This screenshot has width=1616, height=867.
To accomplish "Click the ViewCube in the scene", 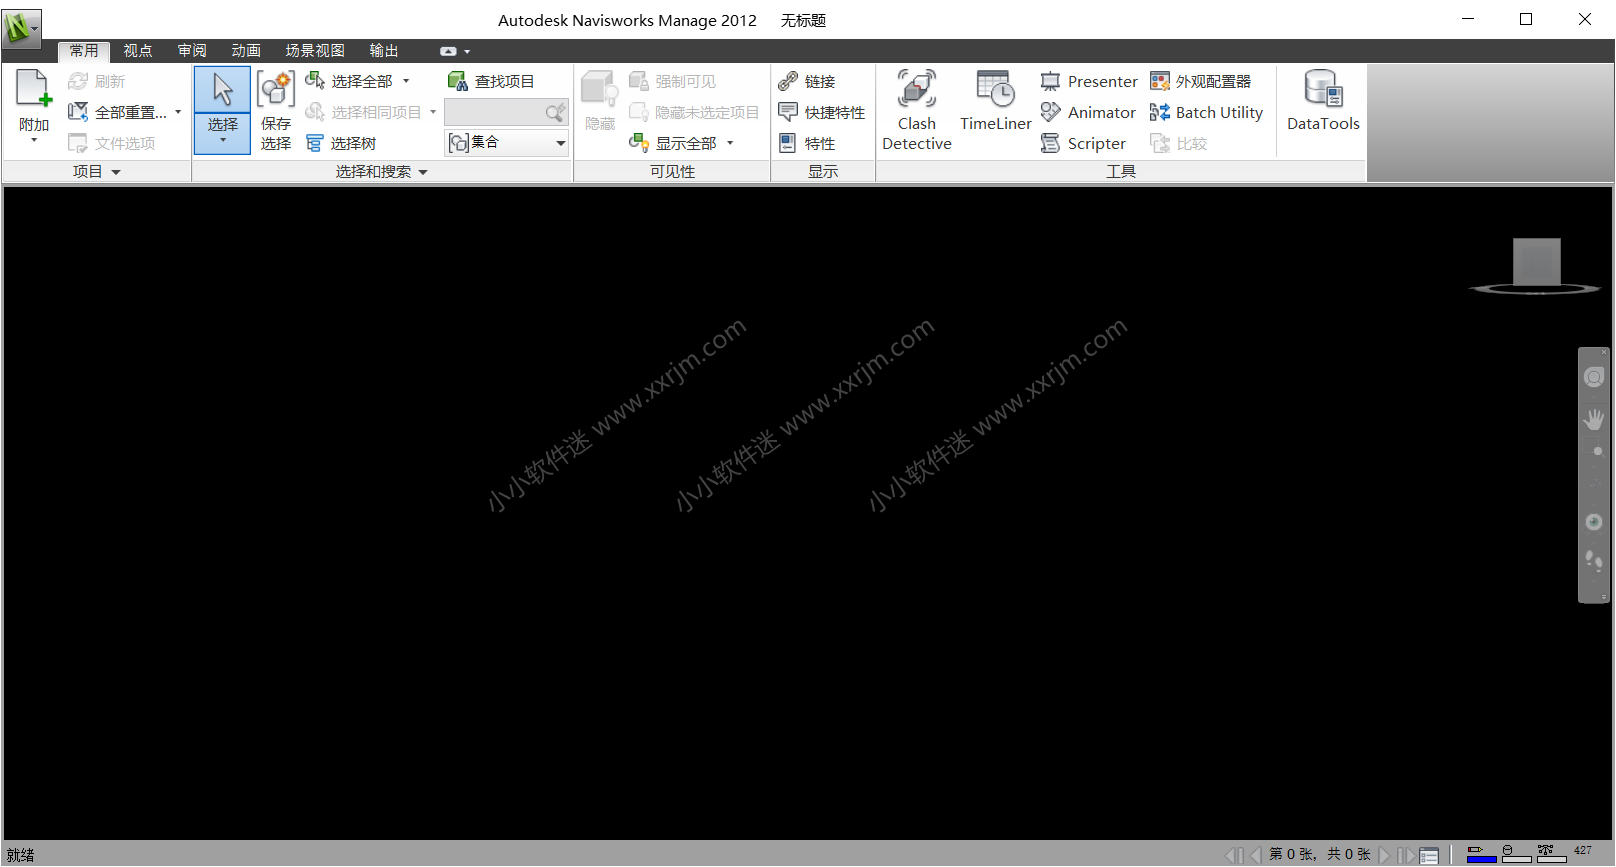I will tap(1536, 262).
